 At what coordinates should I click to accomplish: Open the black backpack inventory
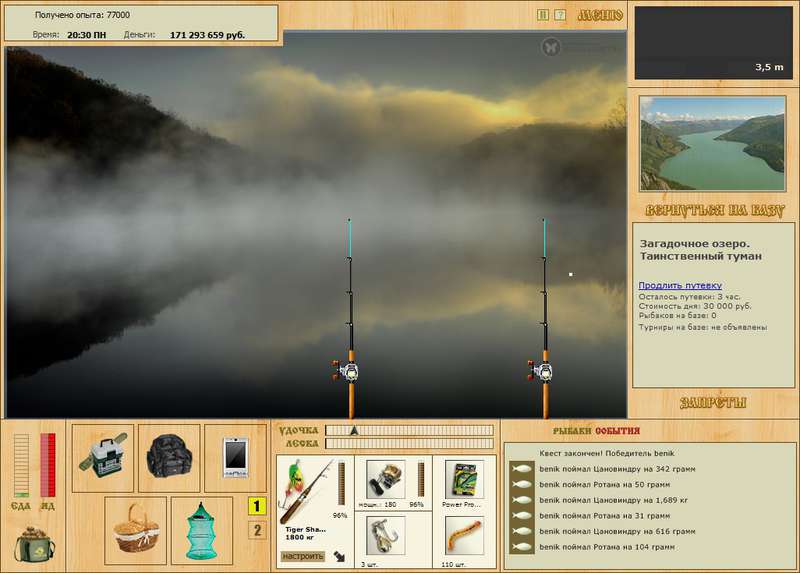pyautogui.click(x=169, y=458)
